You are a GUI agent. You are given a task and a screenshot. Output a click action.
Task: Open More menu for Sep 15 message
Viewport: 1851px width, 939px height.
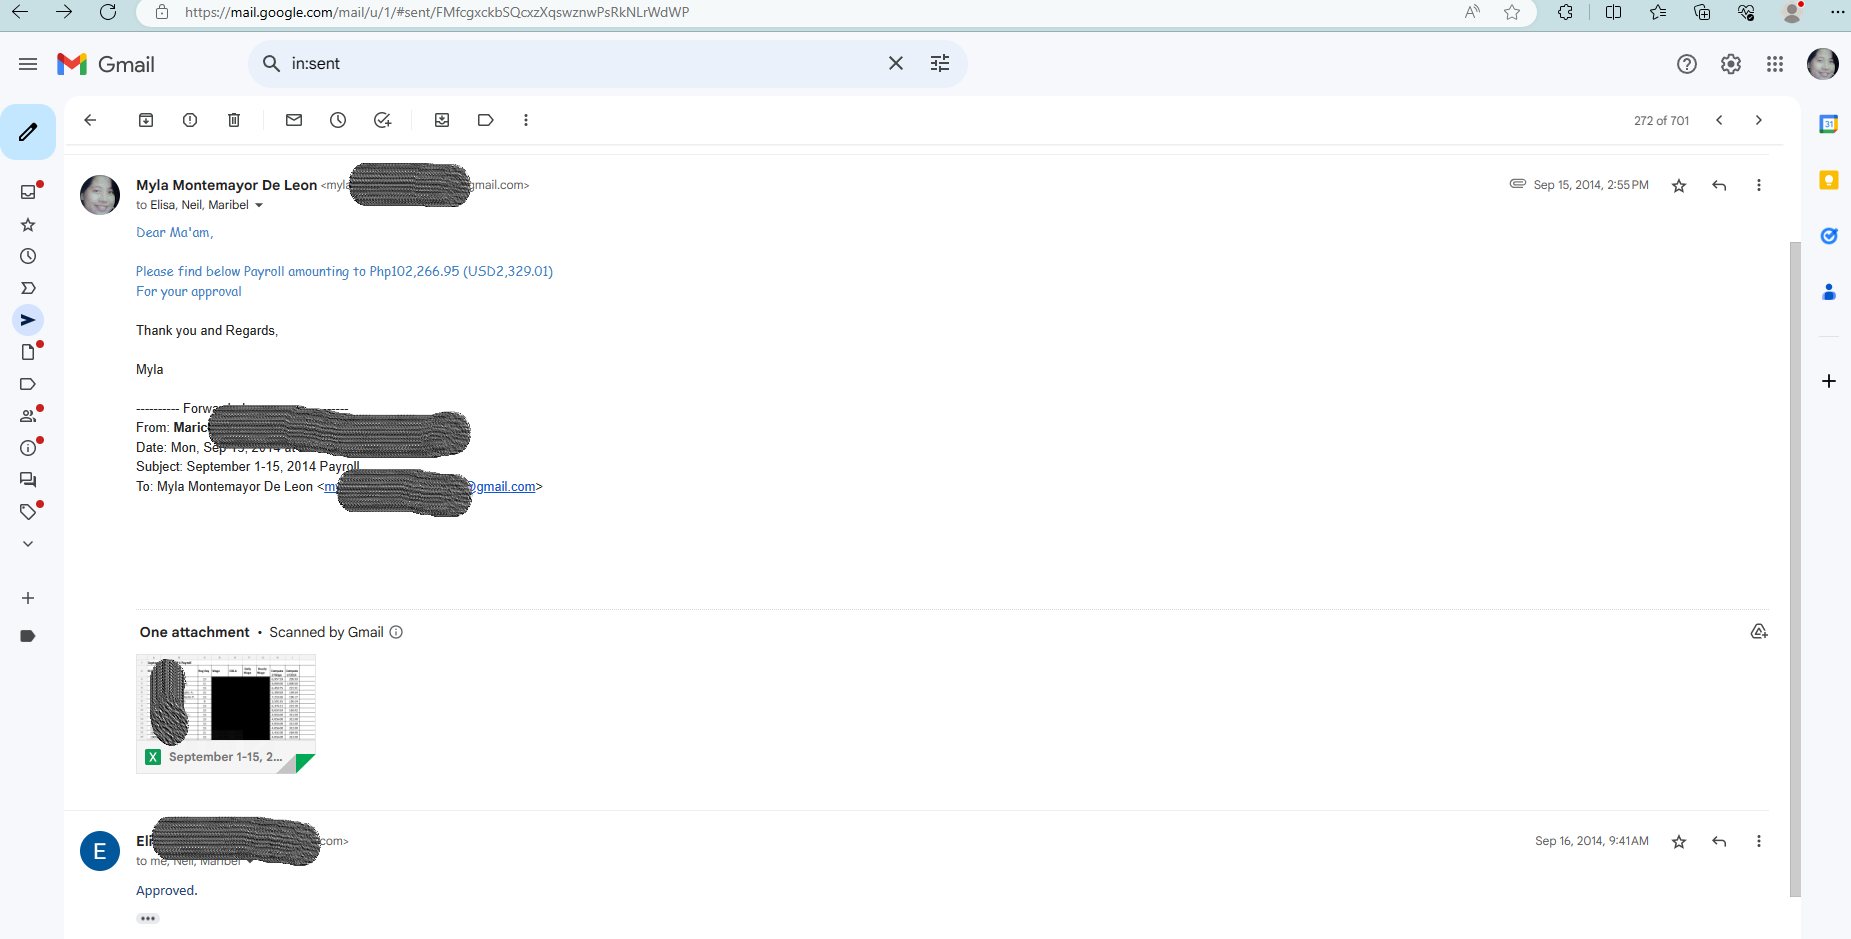1759,186
